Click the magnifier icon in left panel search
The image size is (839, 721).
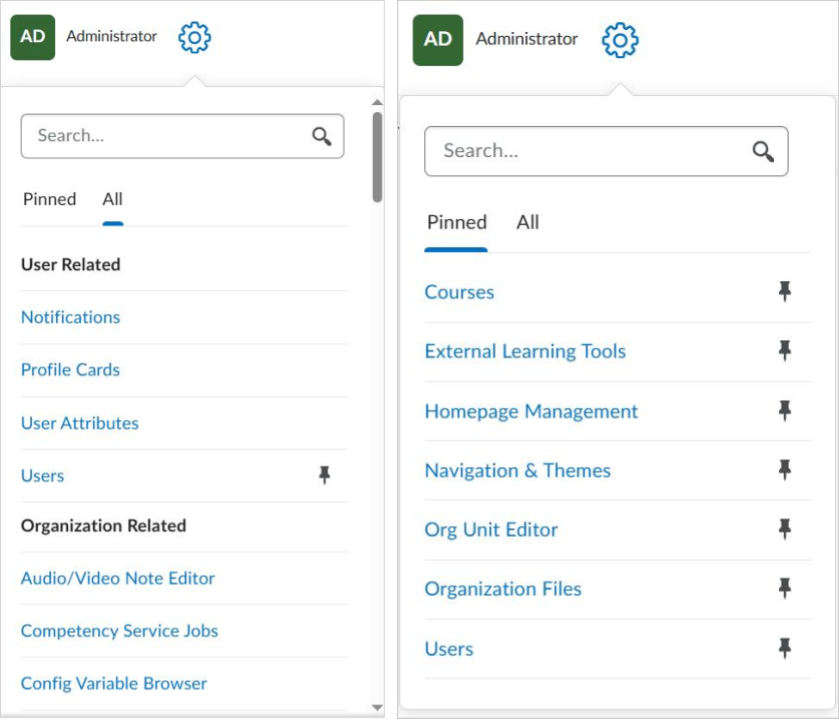click(321, 136)
